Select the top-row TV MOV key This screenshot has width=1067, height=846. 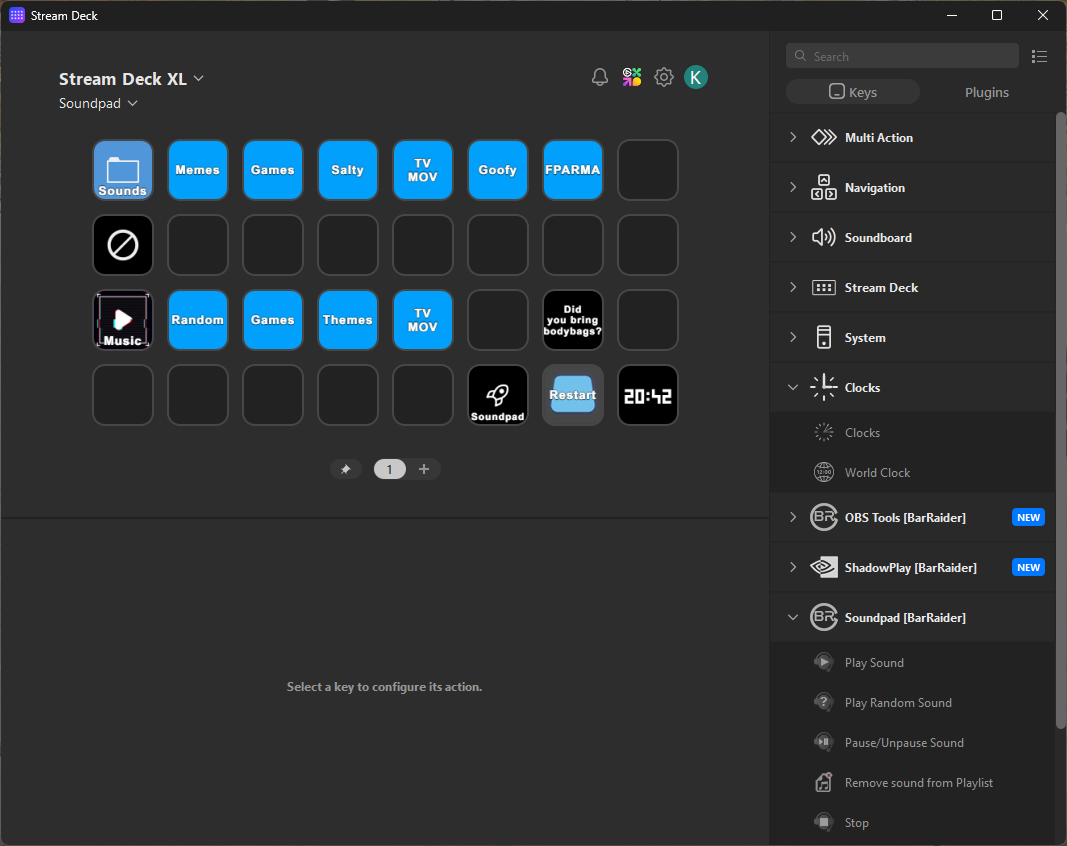(x=423, y=170)
